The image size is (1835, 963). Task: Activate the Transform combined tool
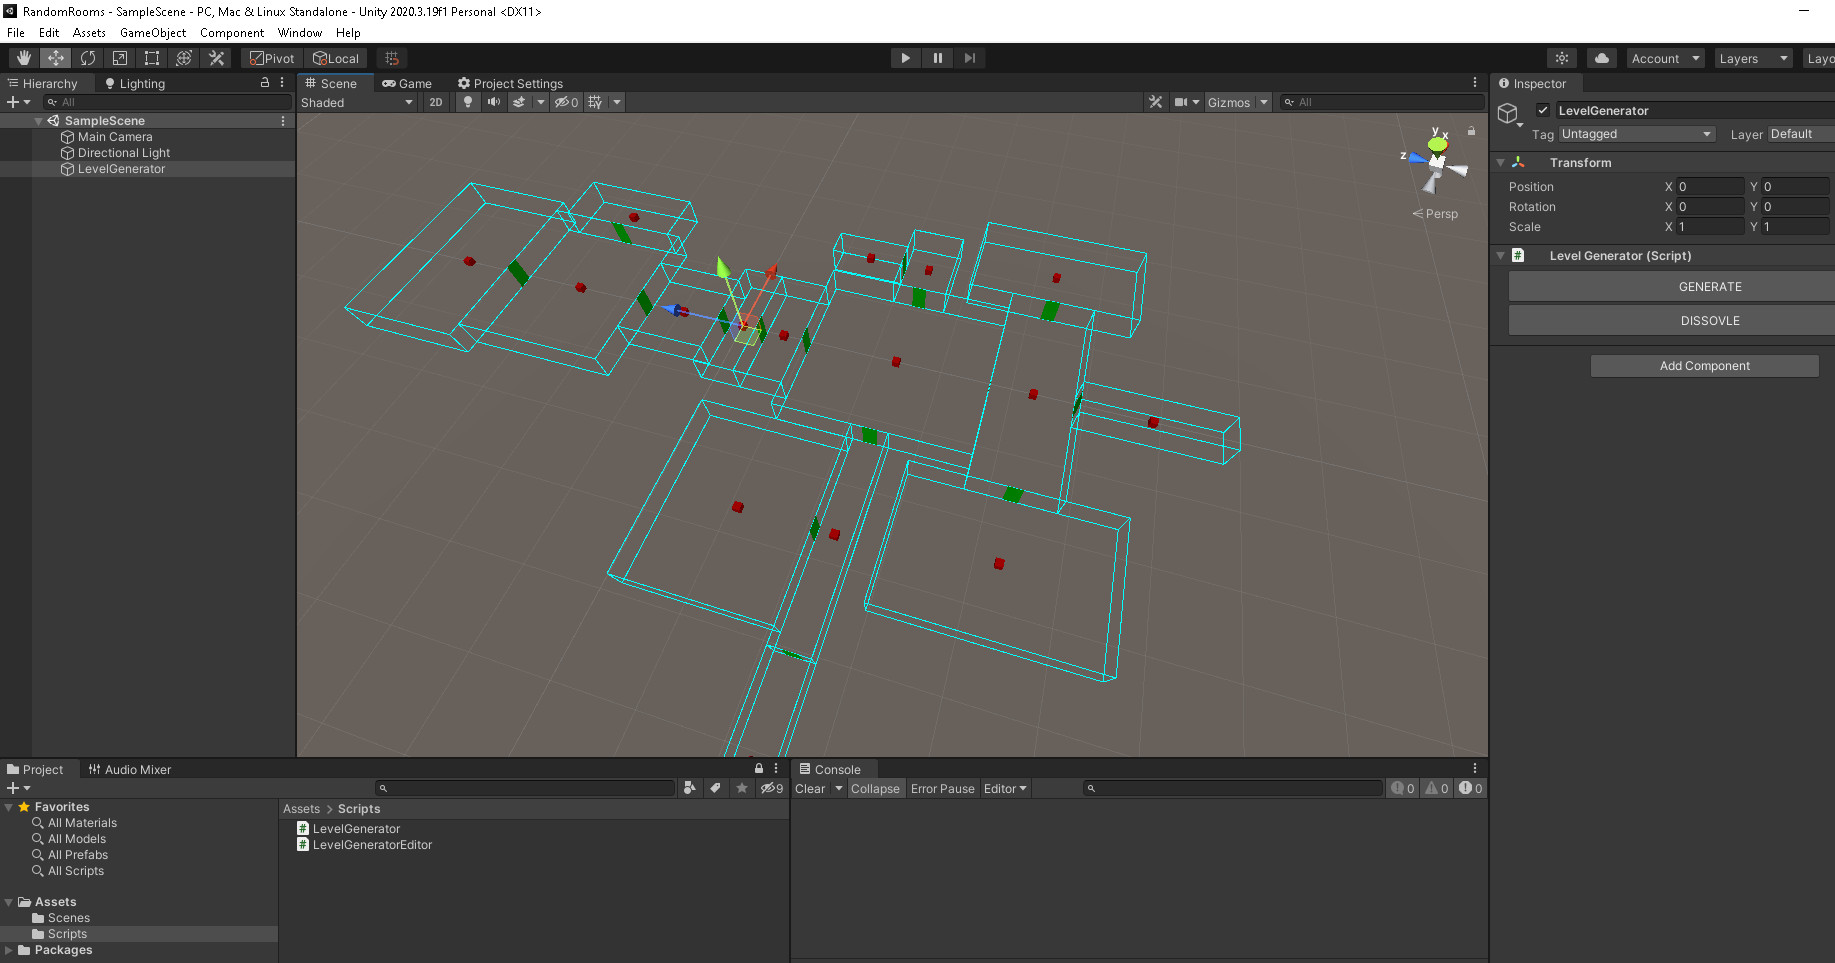click(183, 57)
